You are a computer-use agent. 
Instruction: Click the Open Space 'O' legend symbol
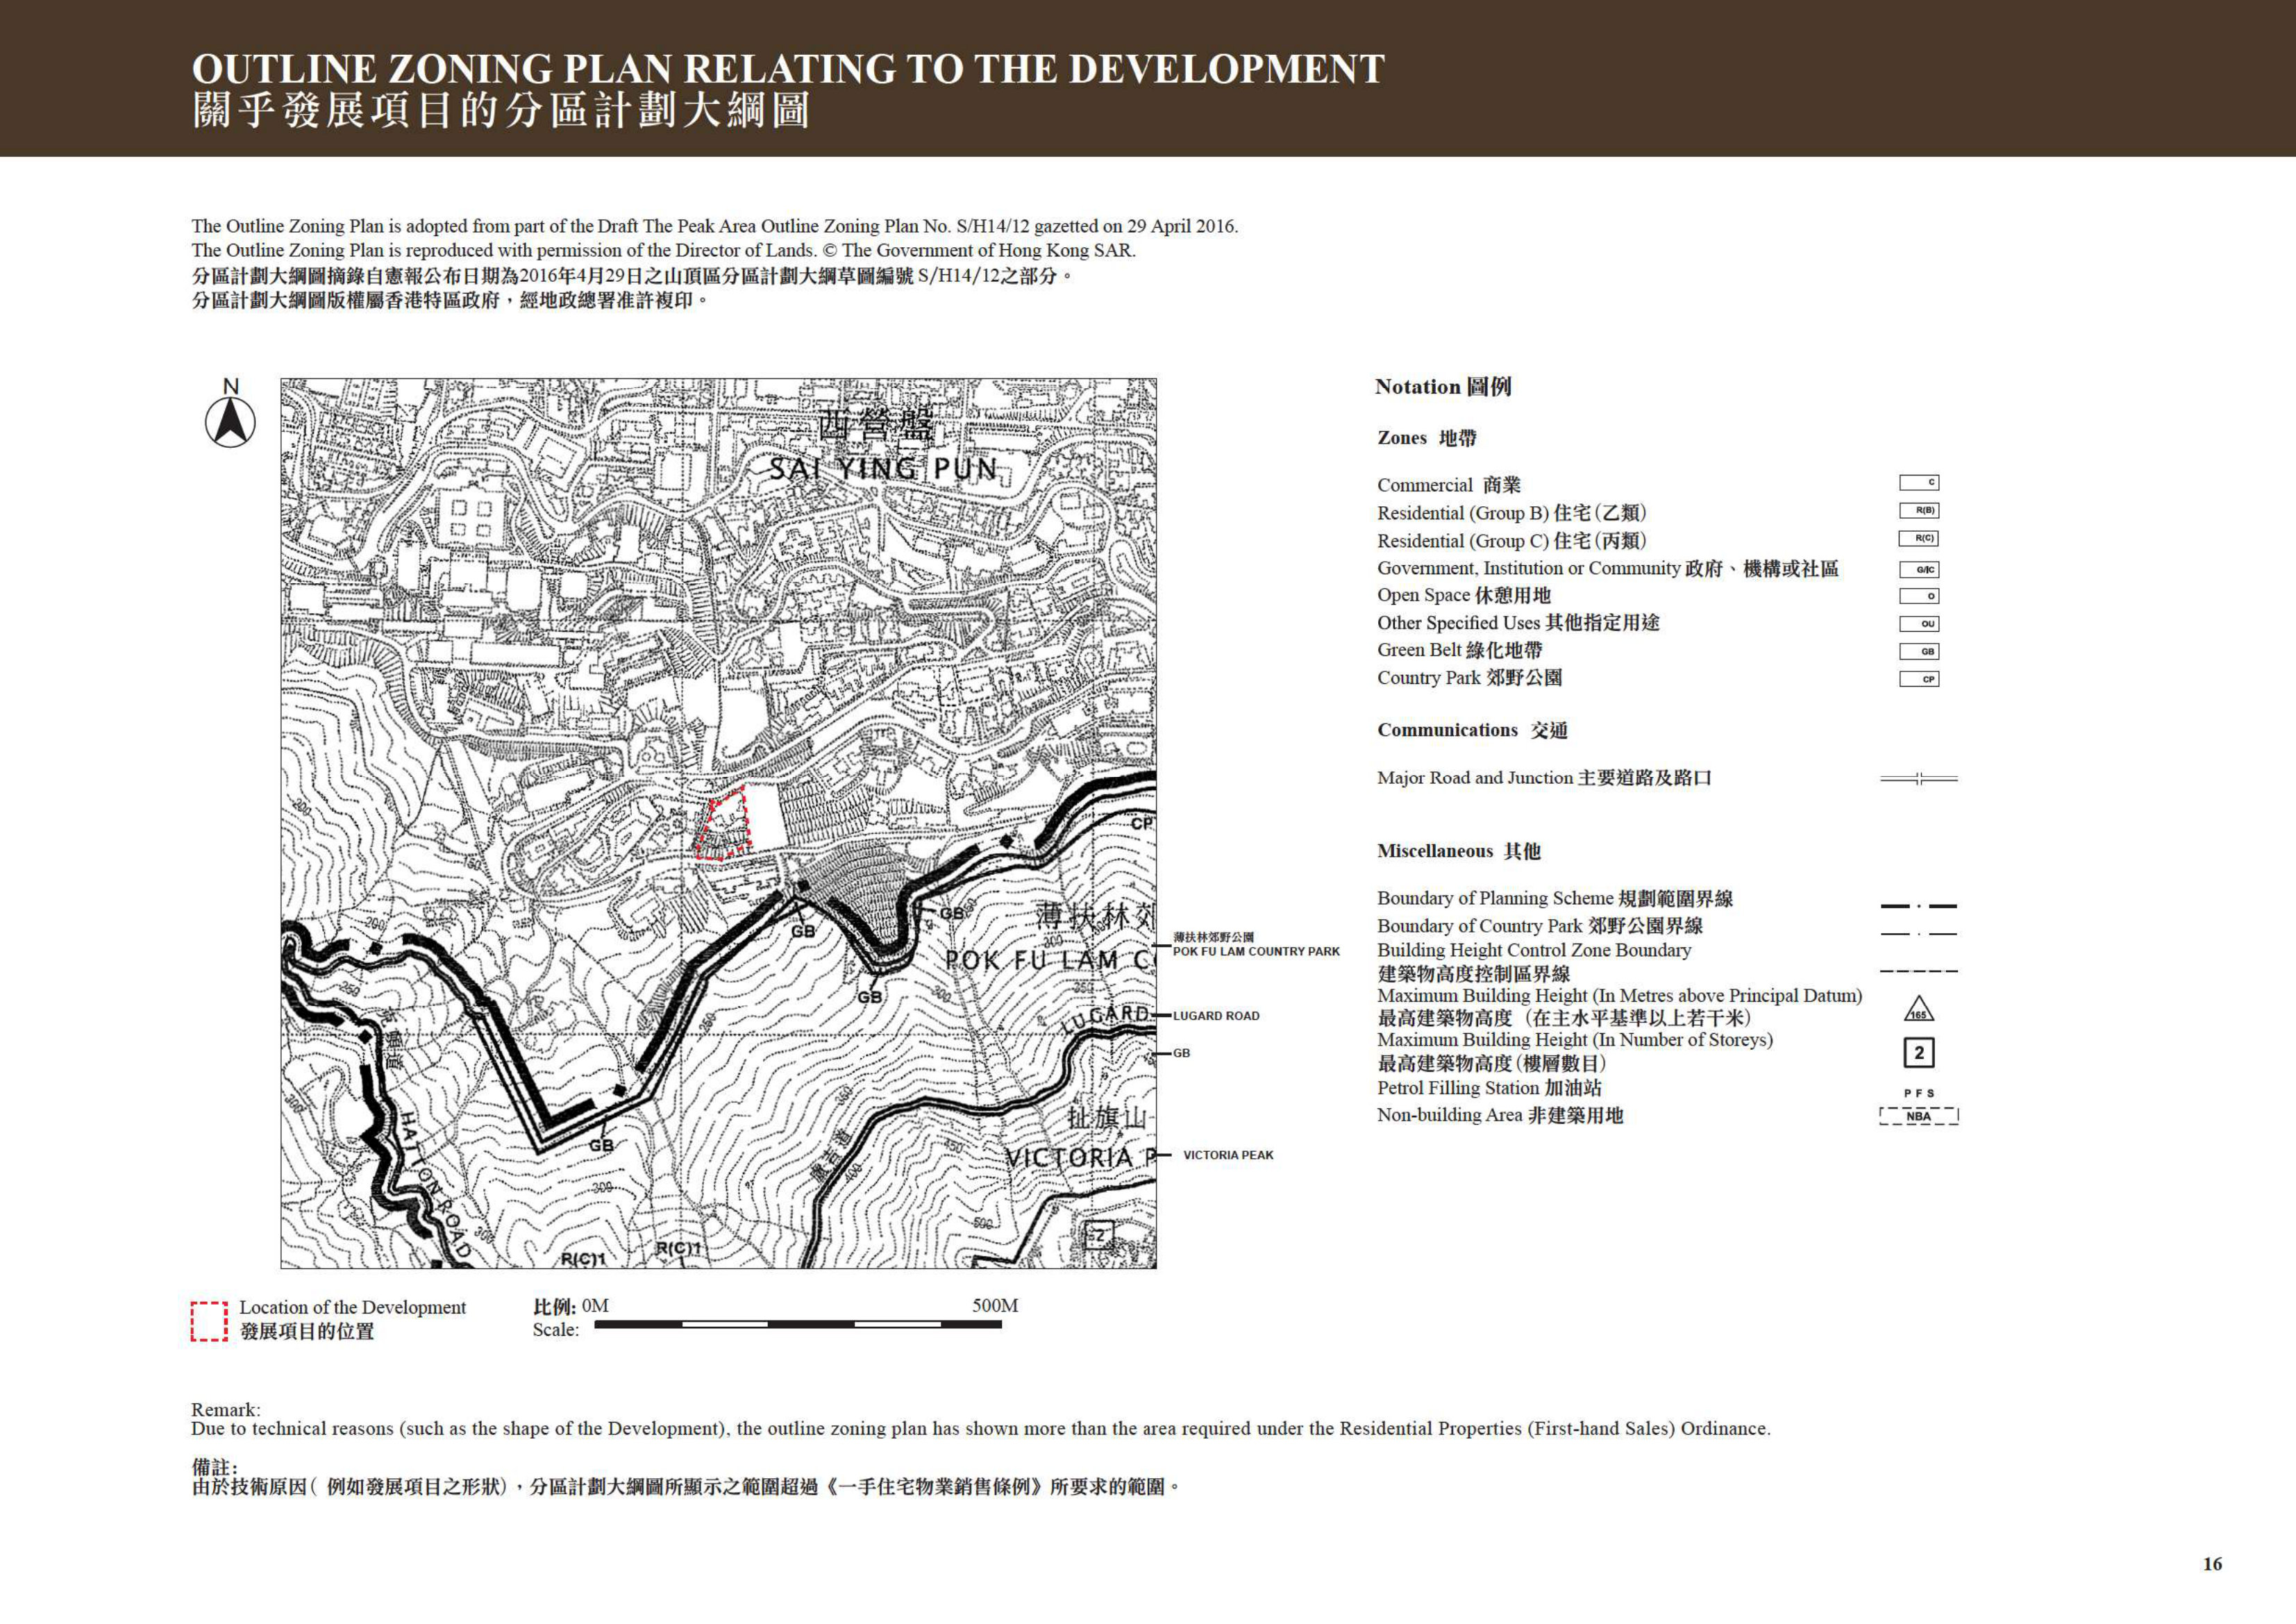point(1919,596)
